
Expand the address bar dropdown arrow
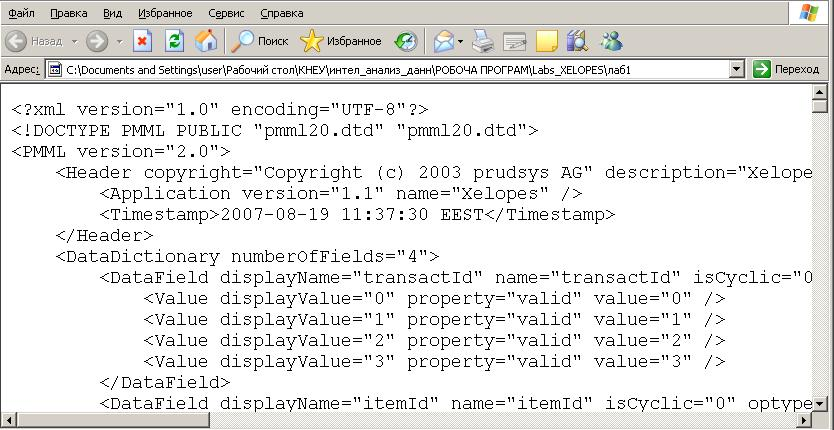737,70
